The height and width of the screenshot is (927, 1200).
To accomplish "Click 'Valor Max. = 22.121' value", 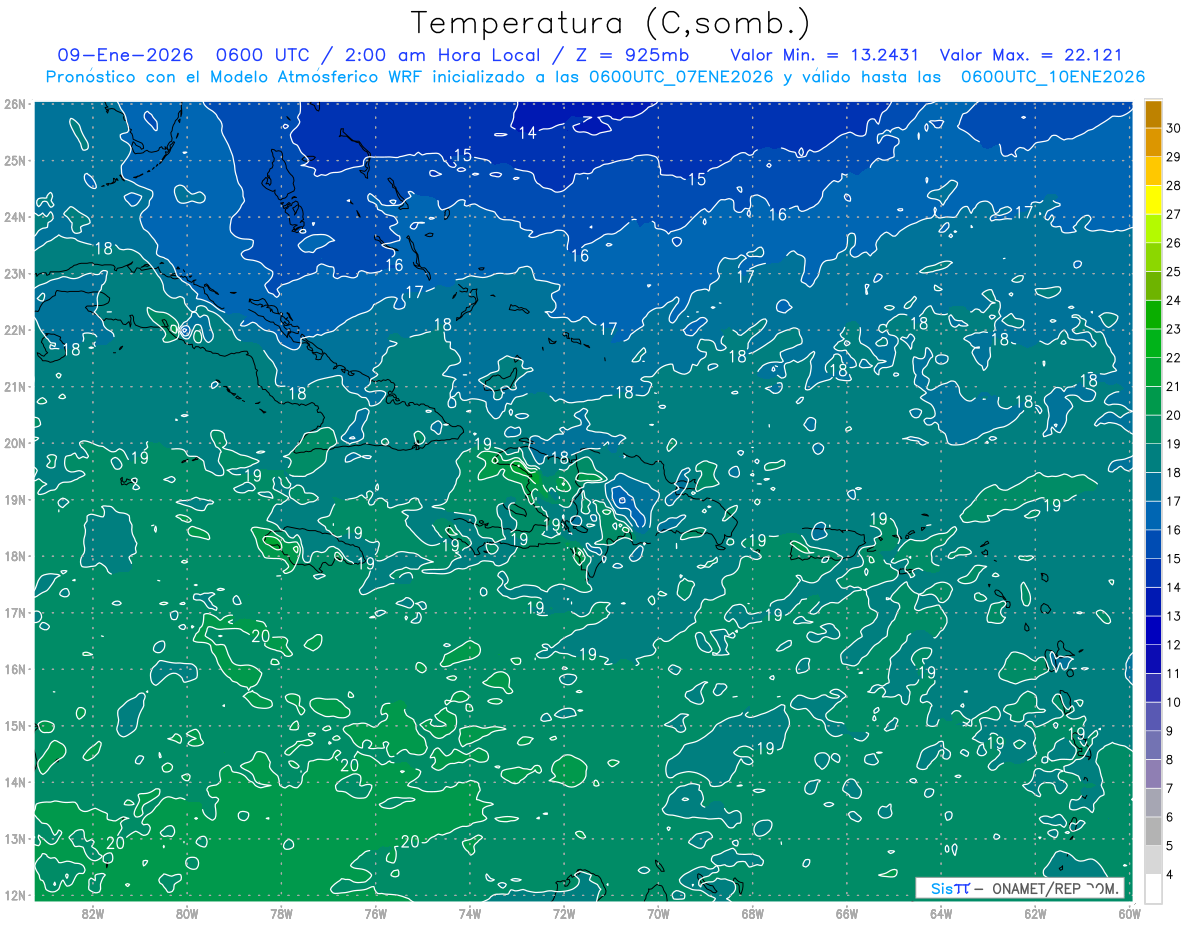I will (x=1031, y=56).
